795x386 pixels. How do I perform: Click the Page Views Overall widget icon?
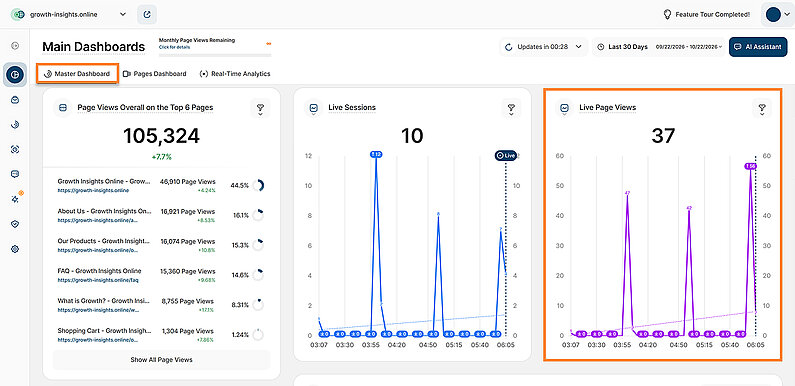pos(63,108)
